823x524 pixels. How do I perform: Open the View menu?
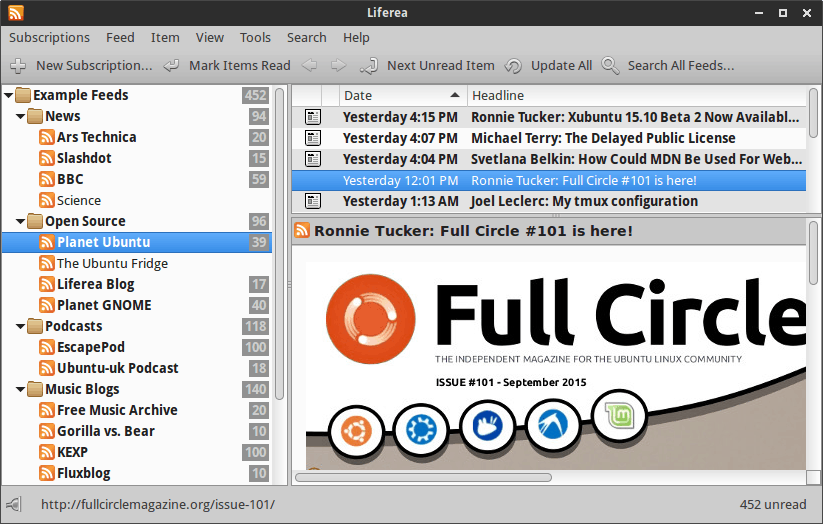[210, 38]
